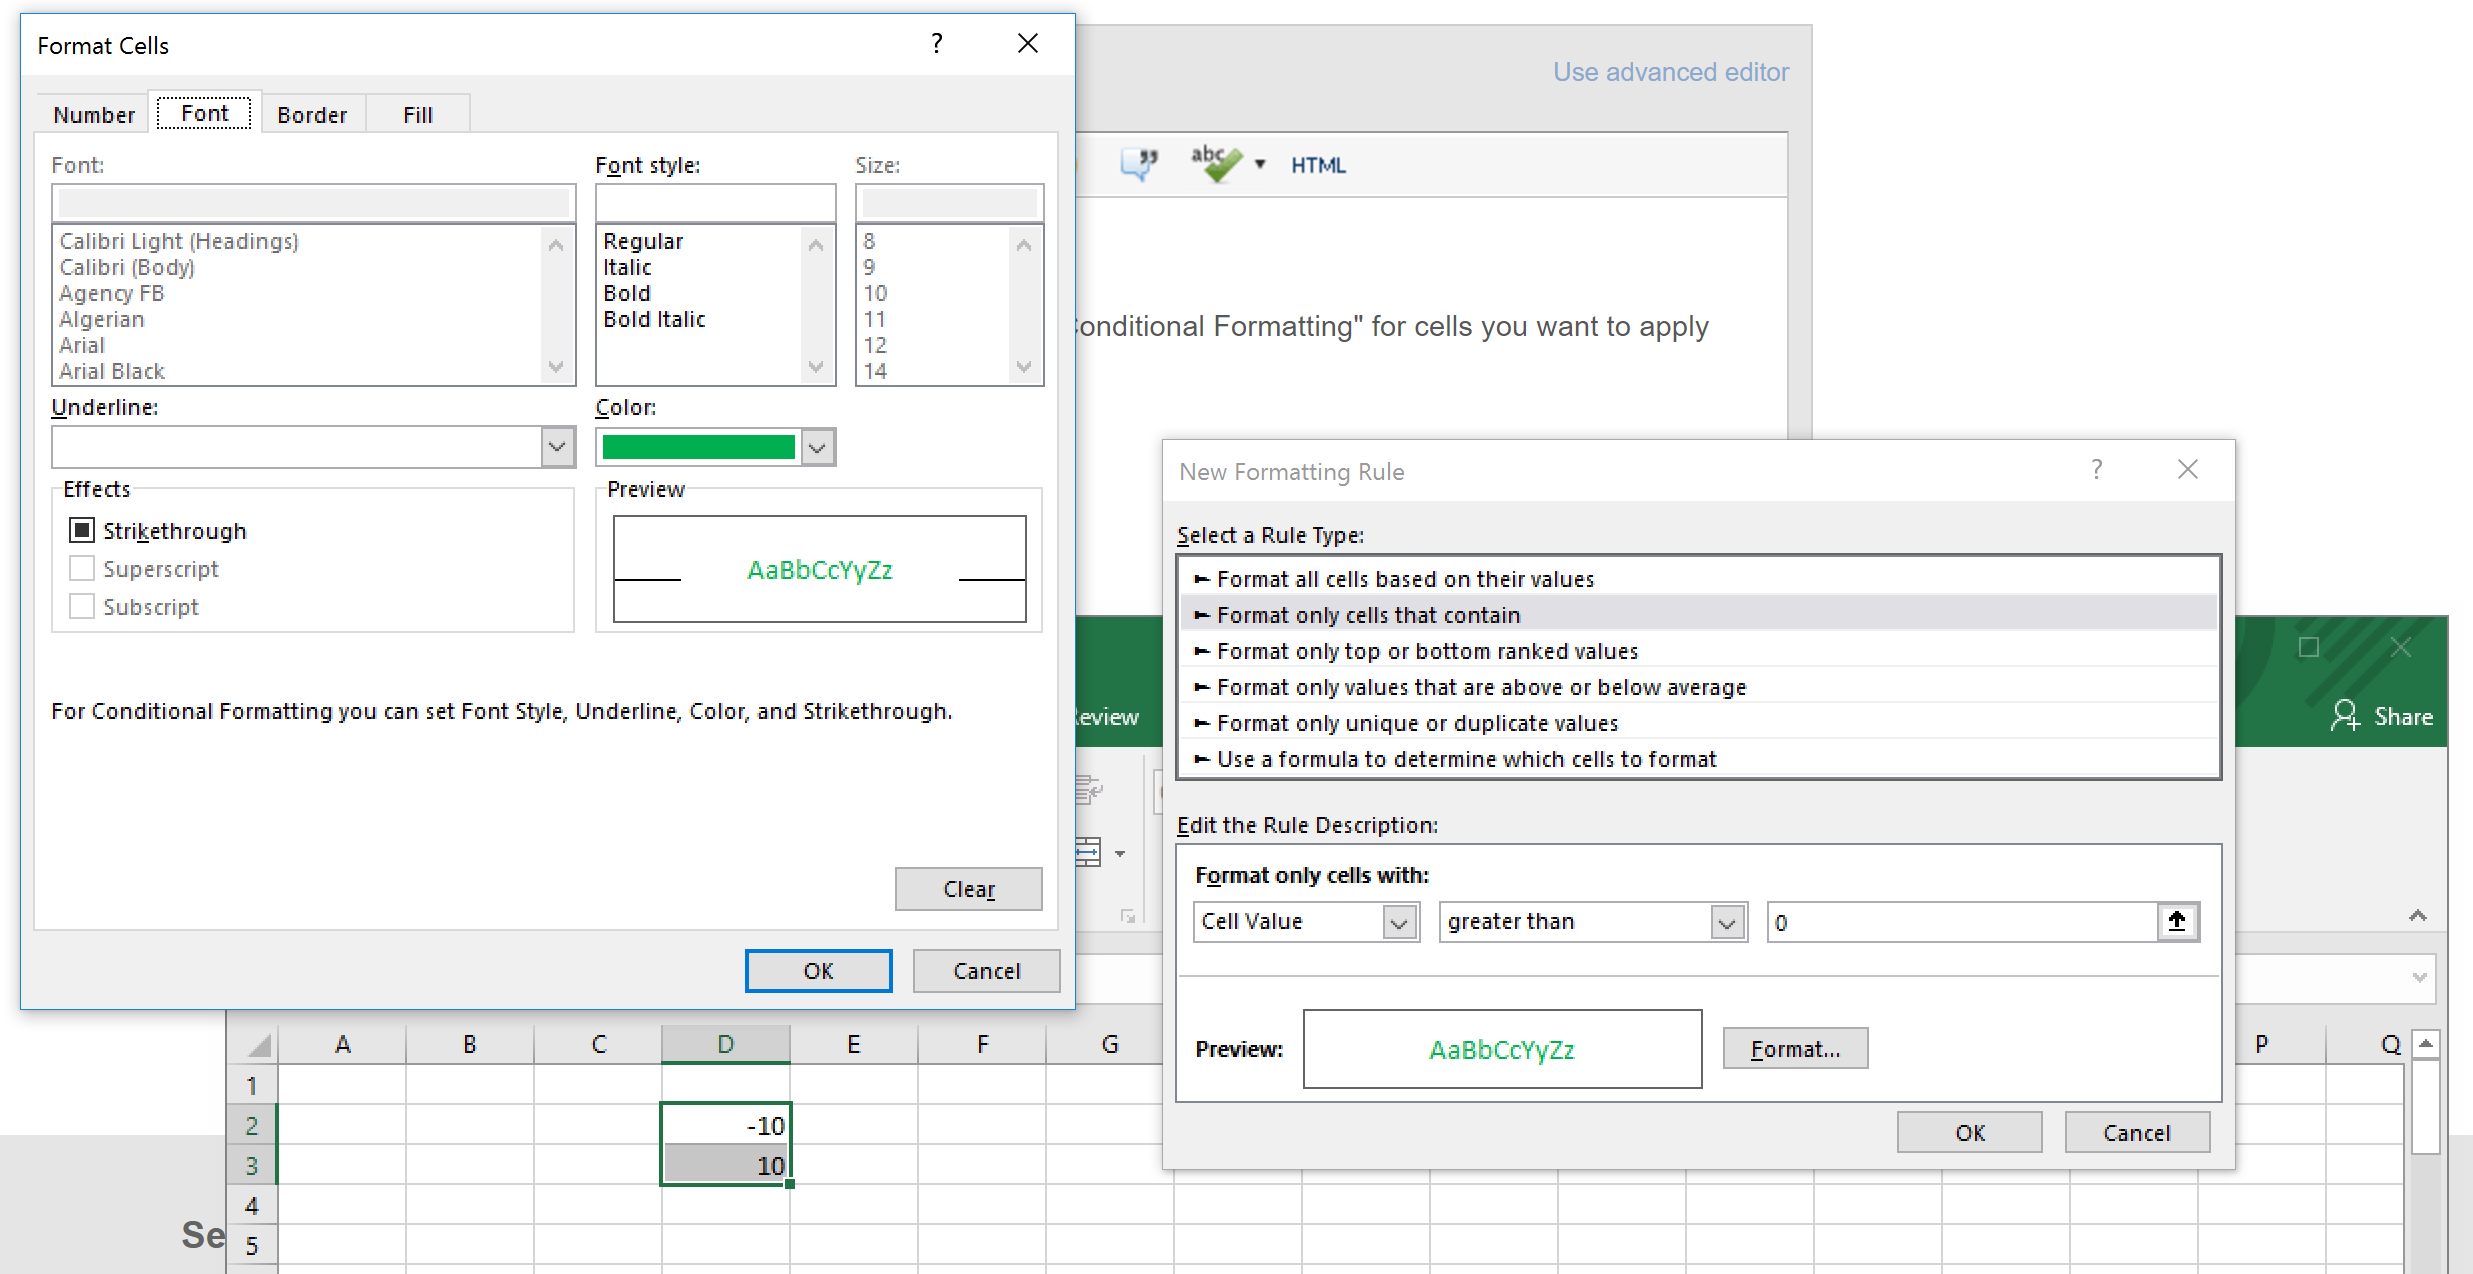Choose Regular font style
The width and height of the screenshot is (2473, 1274).
pos(643,241)
